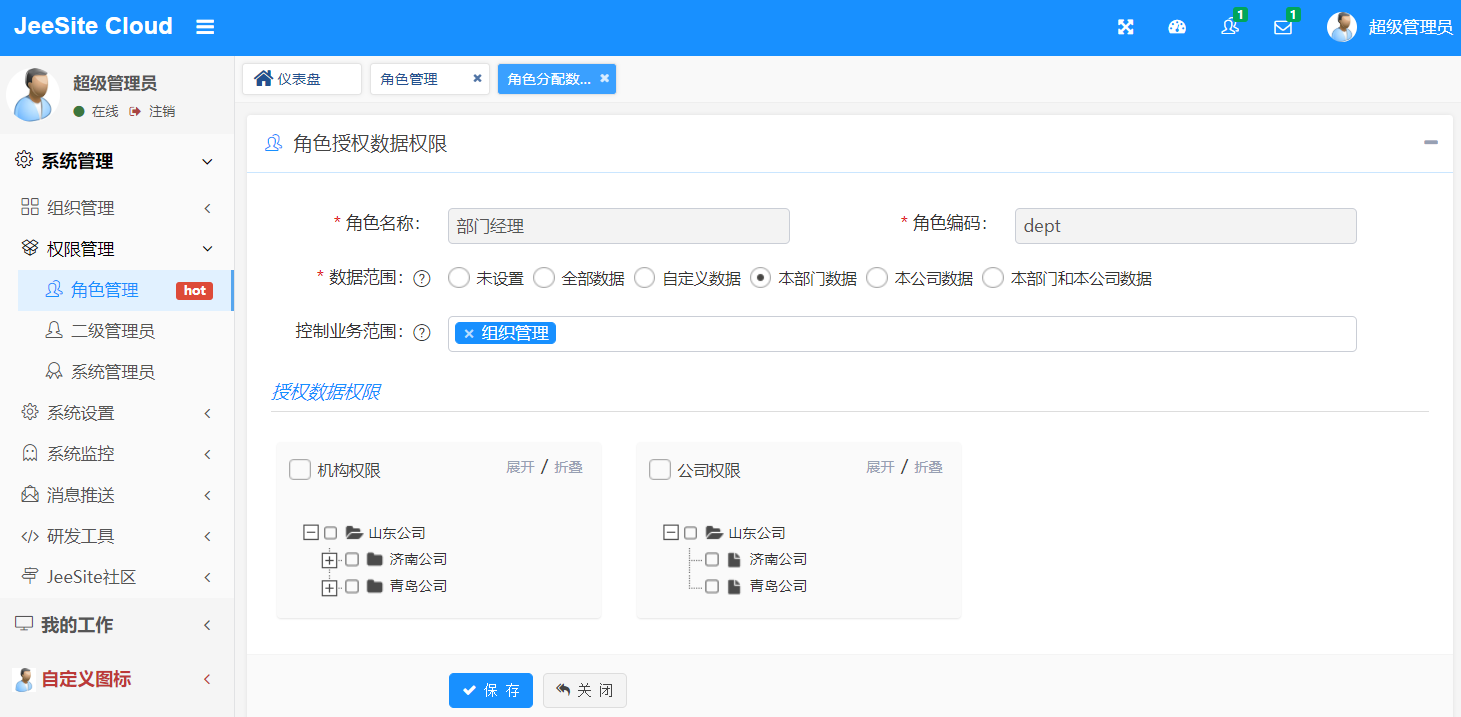Collapse the 权限管理 submenu arrow
The height and width of the screenshot is (717, 1461).
tap(208, 249)
